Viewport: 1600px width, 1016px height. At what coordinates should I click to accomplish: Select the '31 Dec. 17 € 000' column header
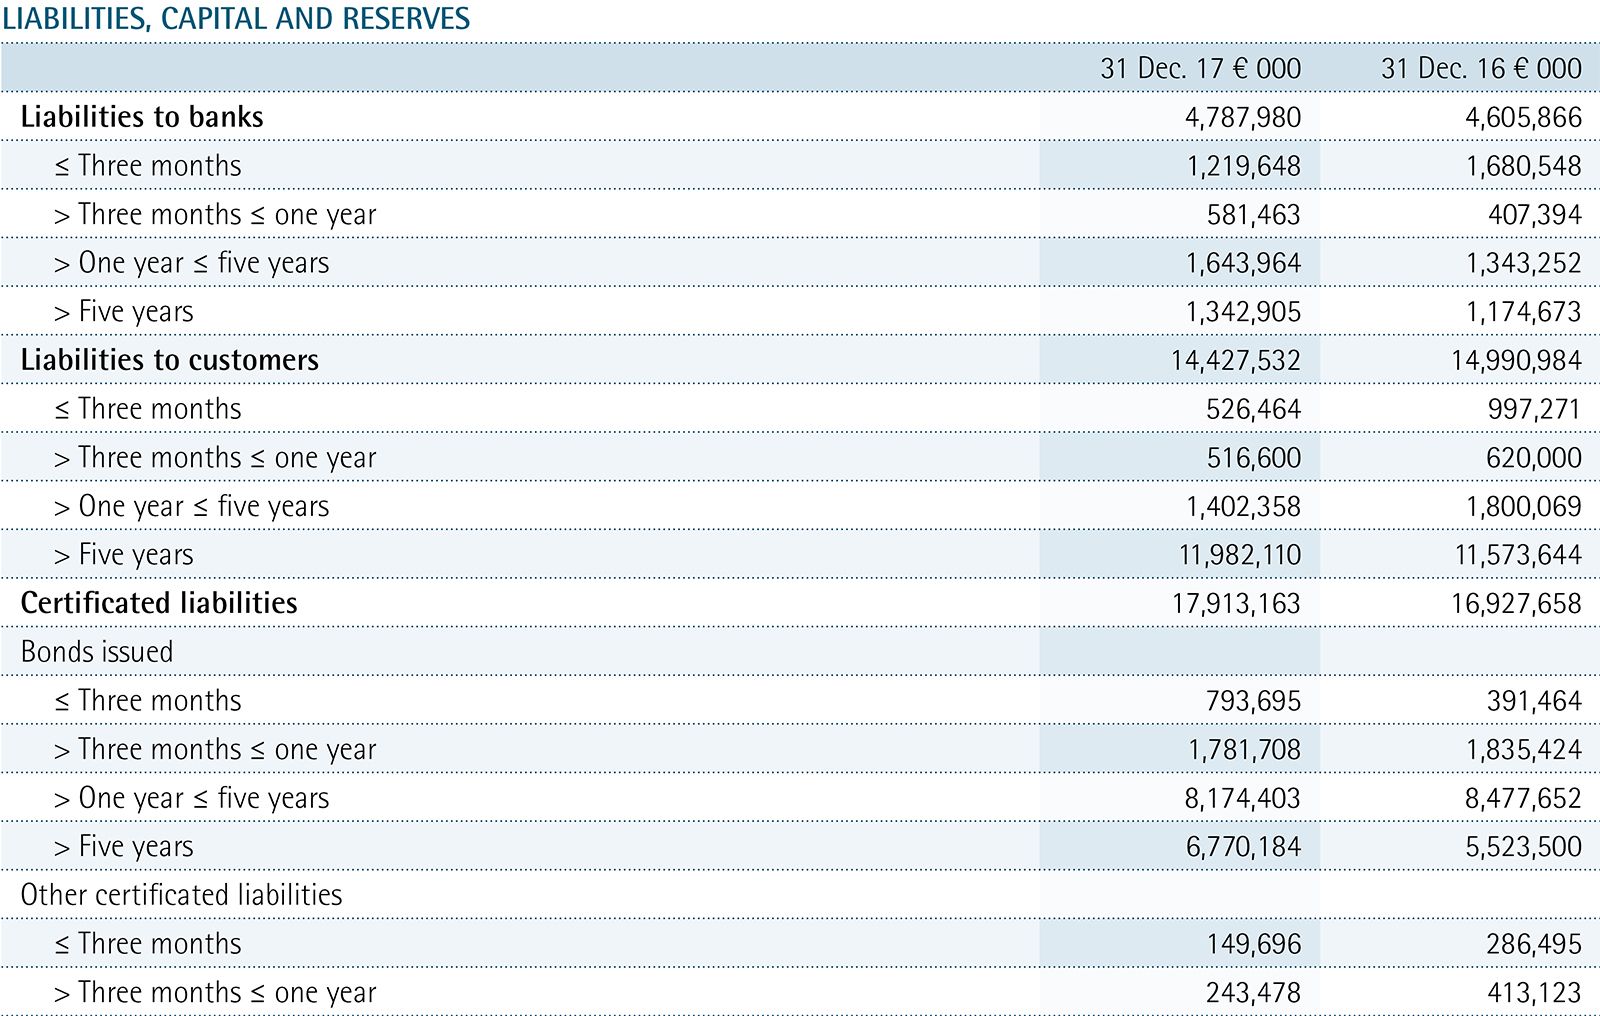click(1200, 68)
